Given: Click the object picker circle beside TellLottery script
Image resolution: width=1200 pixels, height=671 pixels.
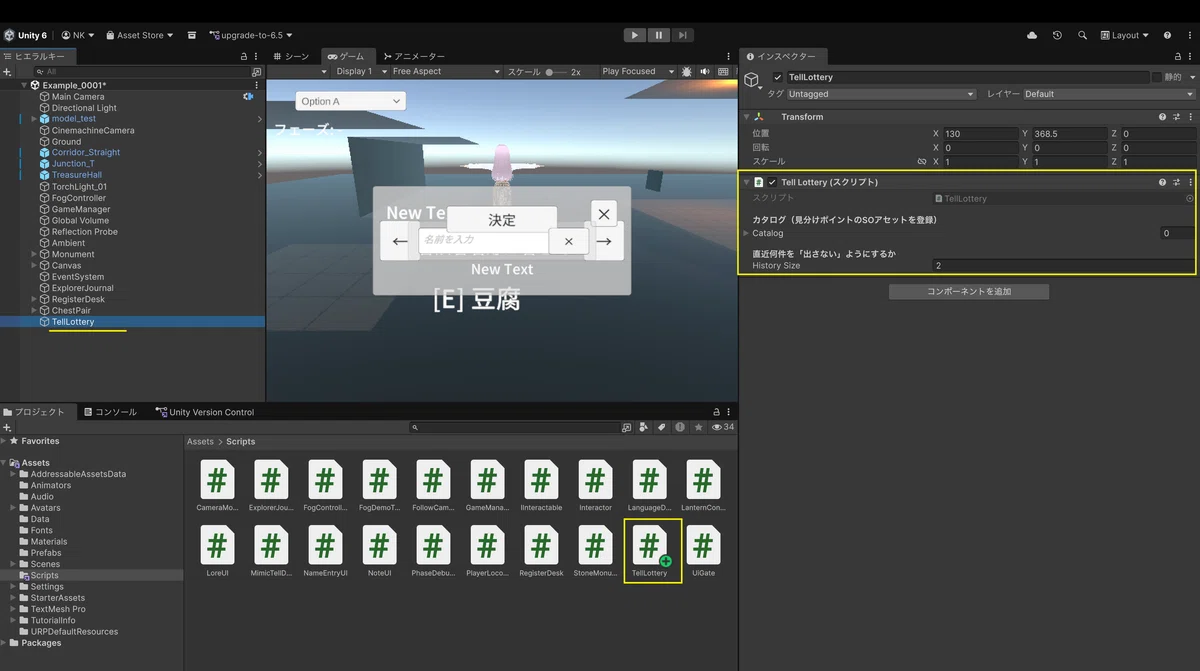Looking at the screenshot, I should click(1189, 199).
